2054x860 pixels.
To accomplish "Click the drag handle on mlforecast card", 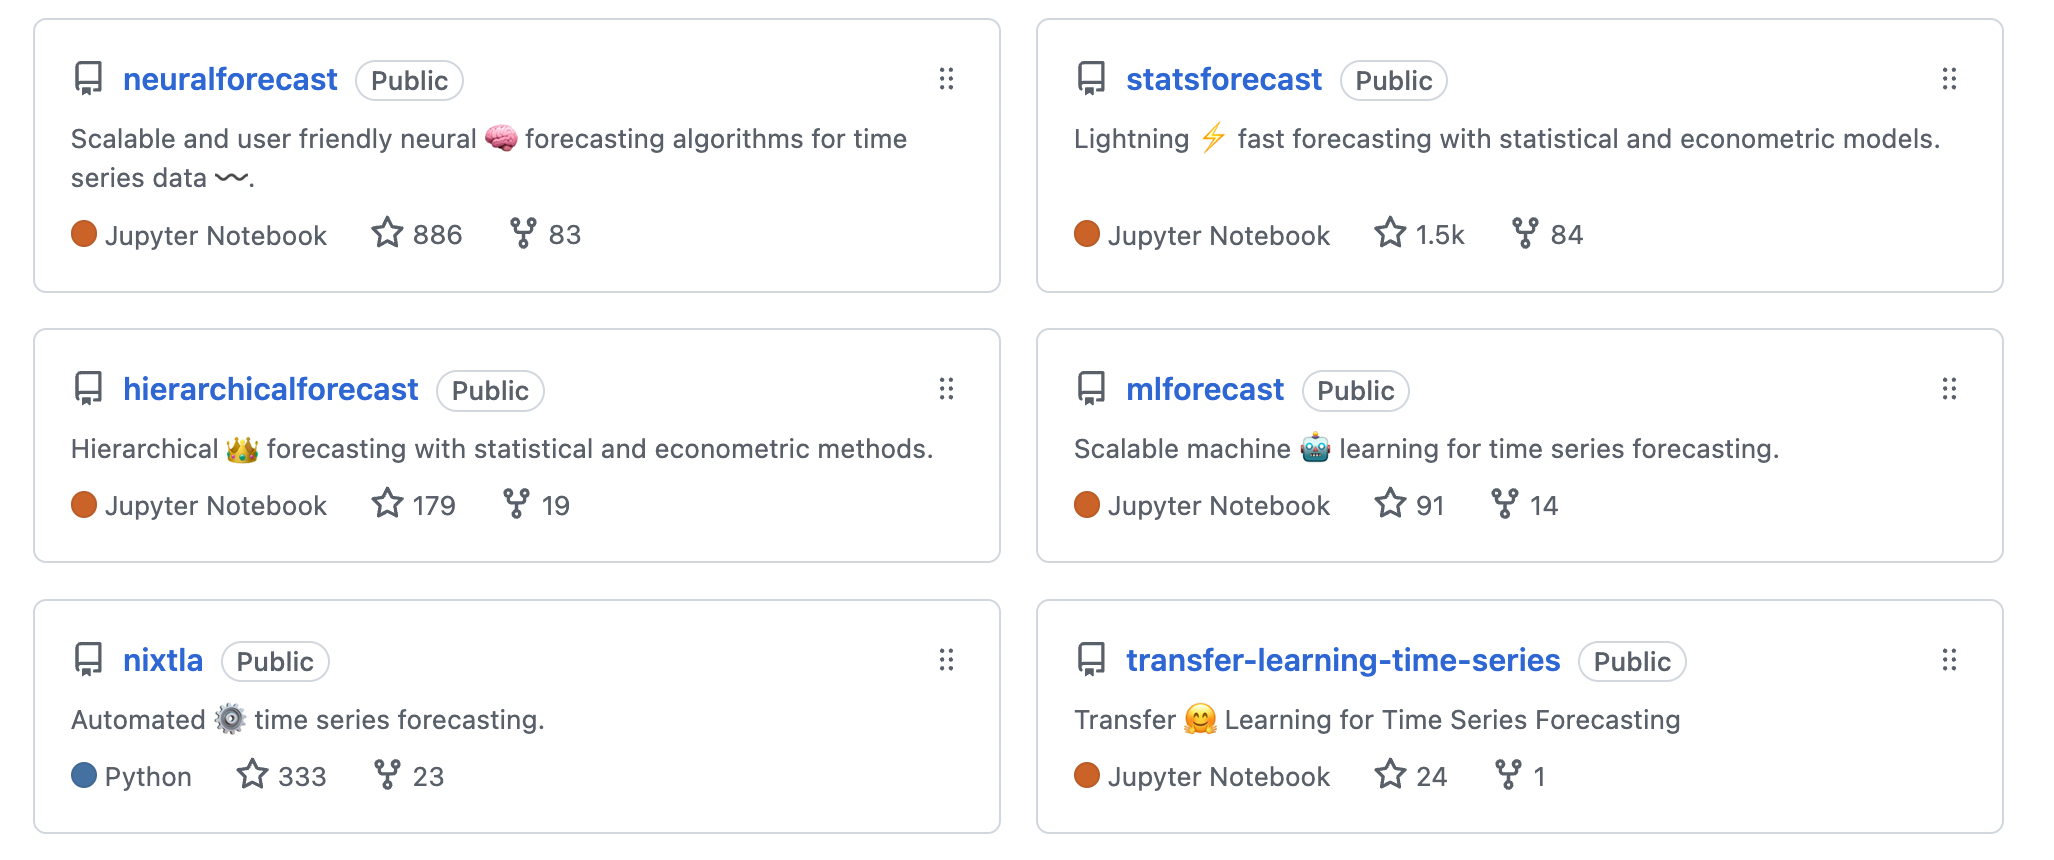I will pos(1949,389).
